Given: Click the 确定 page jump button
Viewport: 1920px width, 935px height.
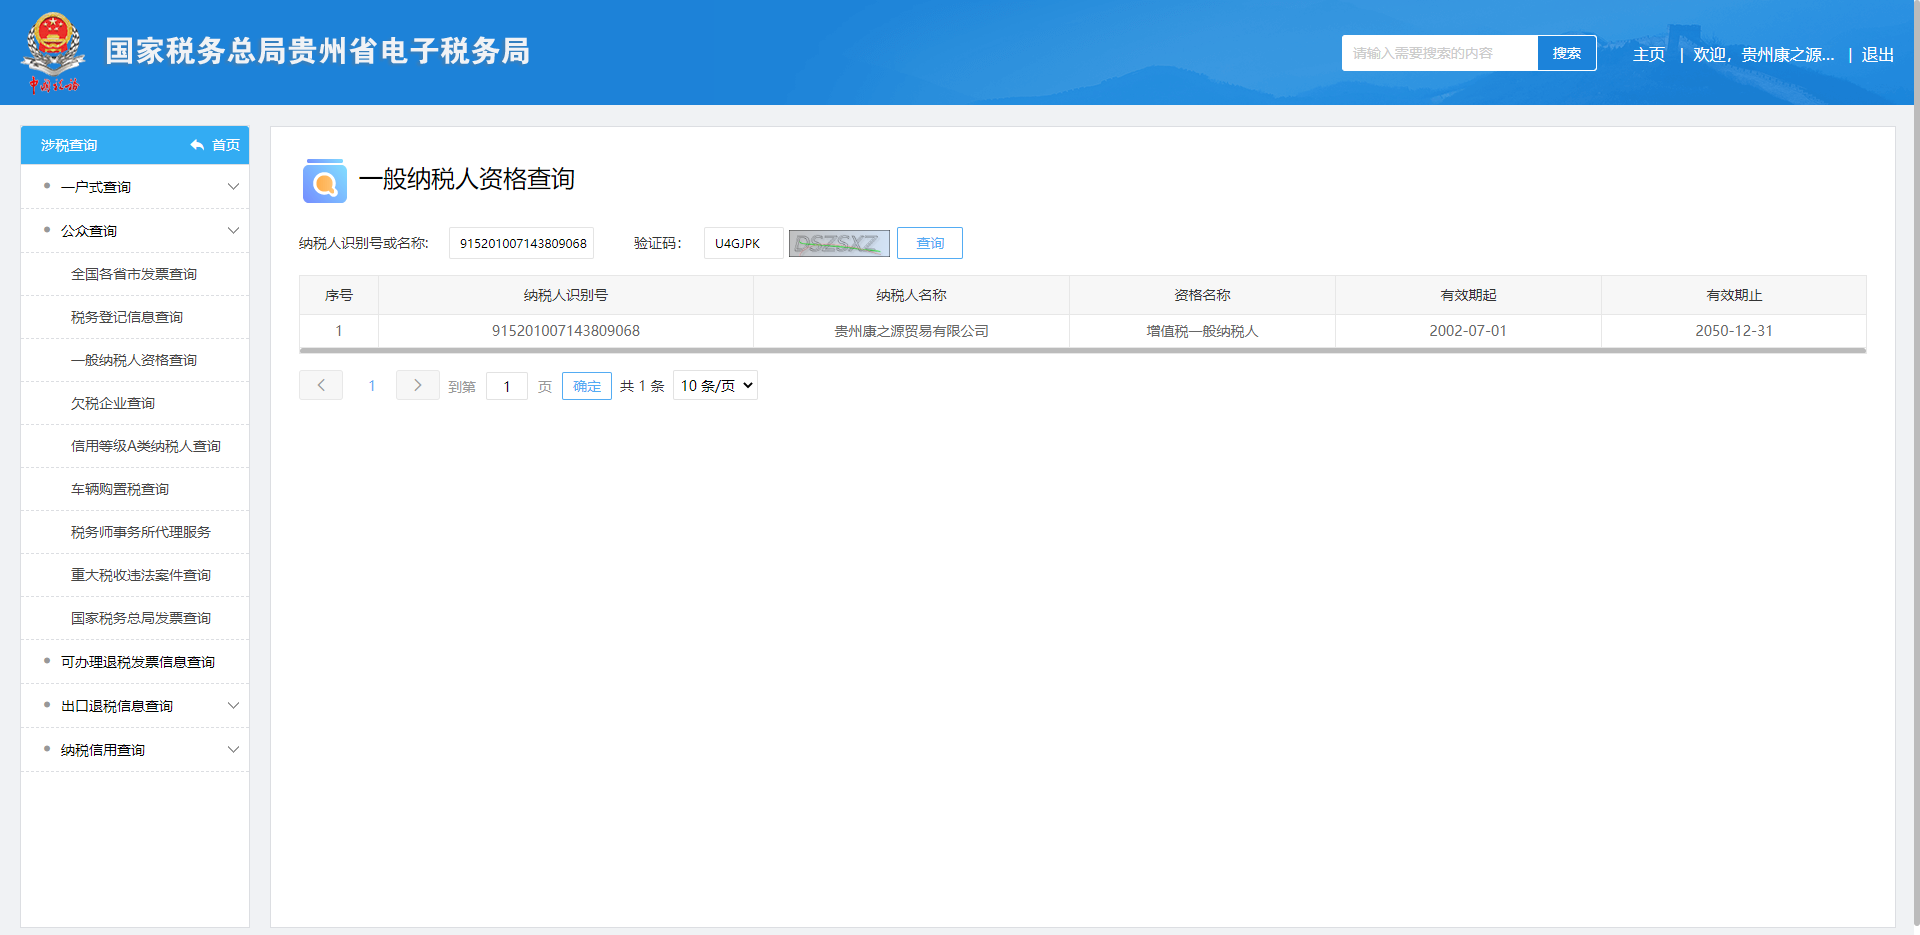Looking at the screenshot, I should click(x=586, y=386).
